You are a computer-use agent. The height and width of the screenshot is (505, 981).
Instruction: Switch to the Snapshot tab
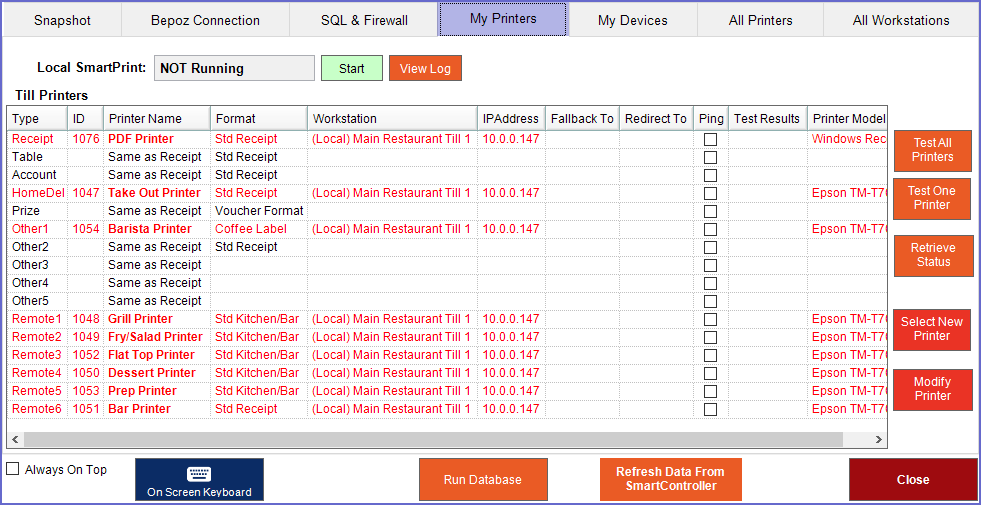pos(62,20)
